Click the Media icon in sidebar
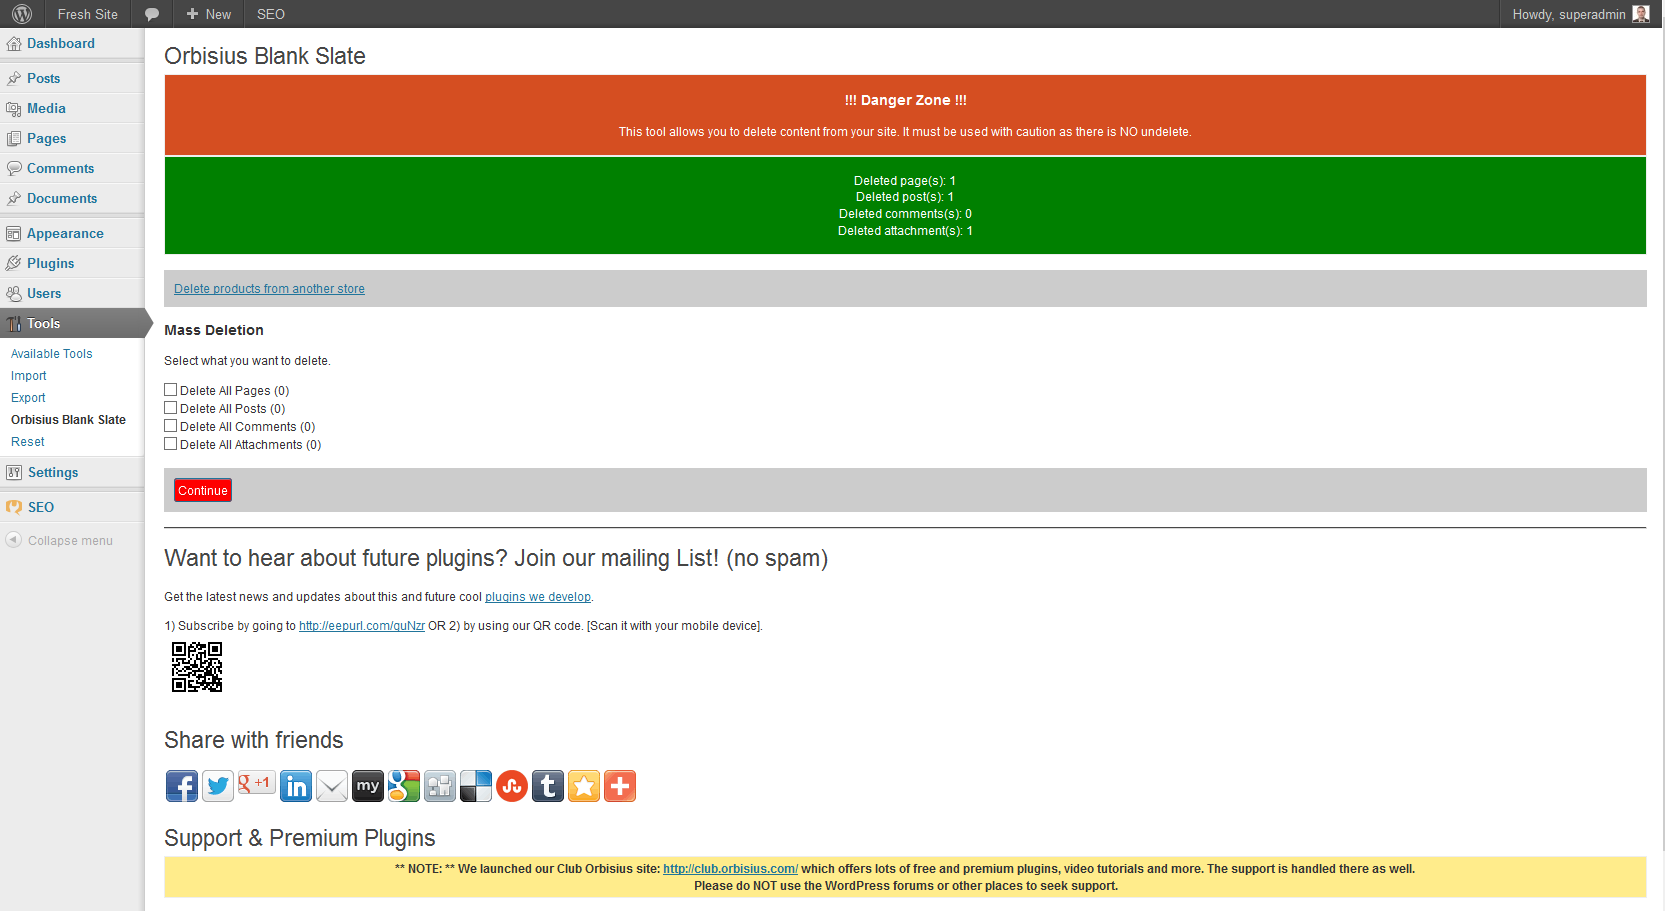 14,109
